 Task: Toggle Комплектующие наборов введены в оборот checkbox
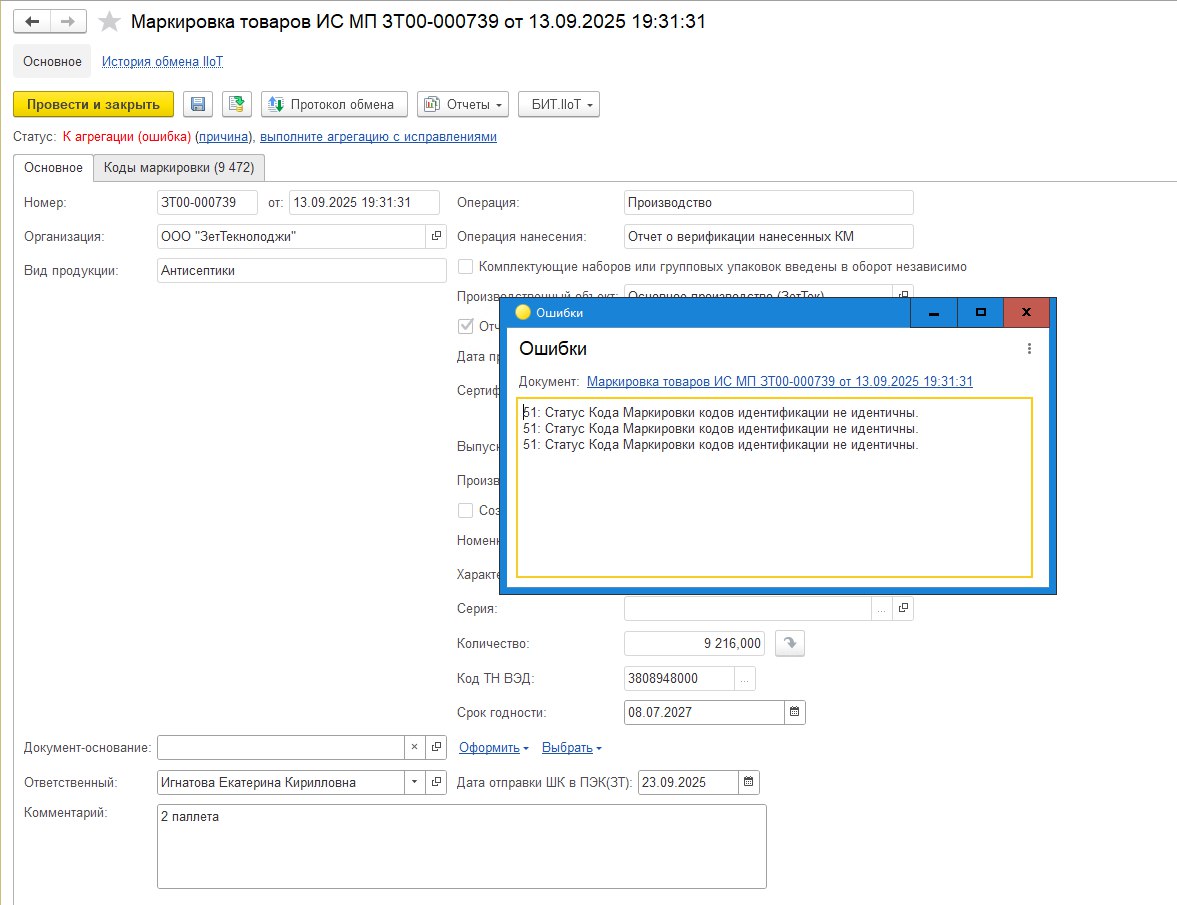(465, 267)
